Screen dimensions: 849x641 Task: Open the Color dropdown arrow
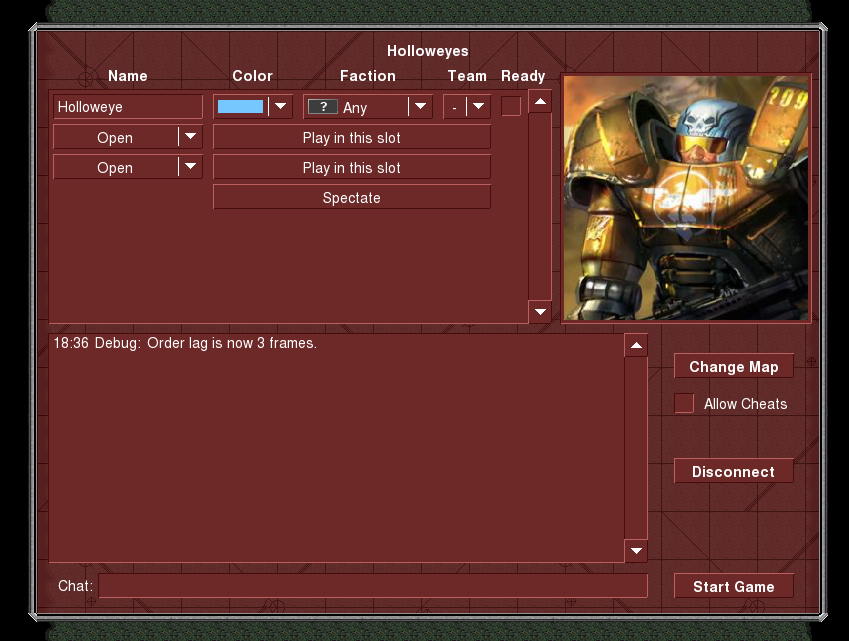click(280, 107)
